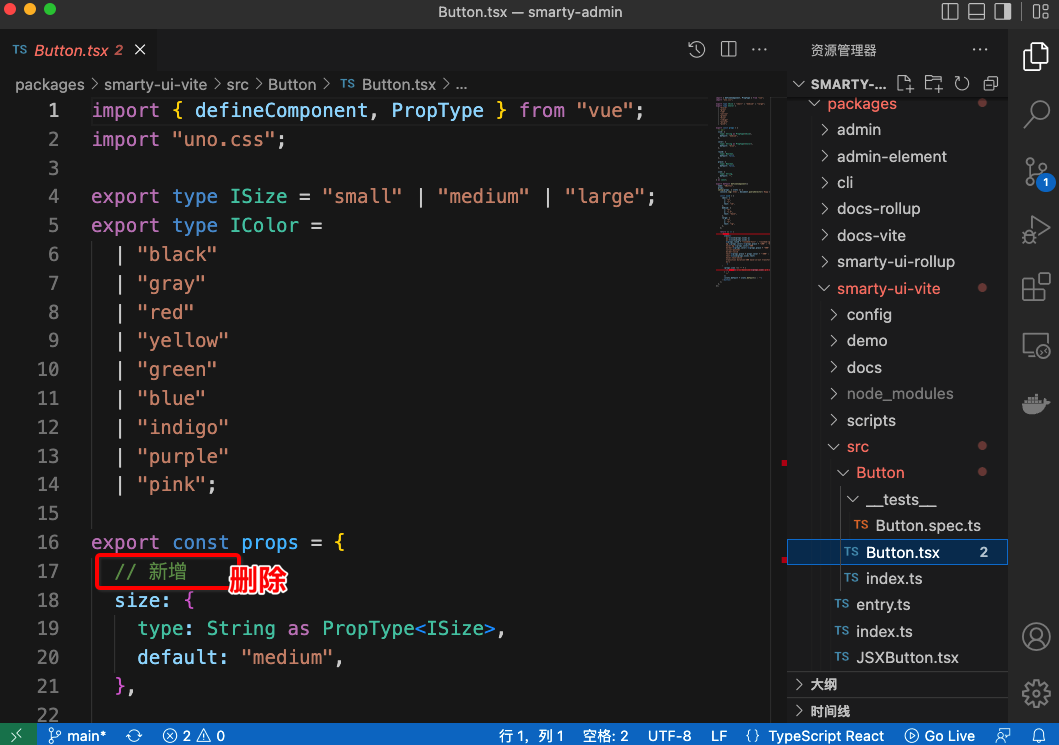Open the Search view in activity bar
The height and width of the screenshot is (745, 1059).
1035,114
